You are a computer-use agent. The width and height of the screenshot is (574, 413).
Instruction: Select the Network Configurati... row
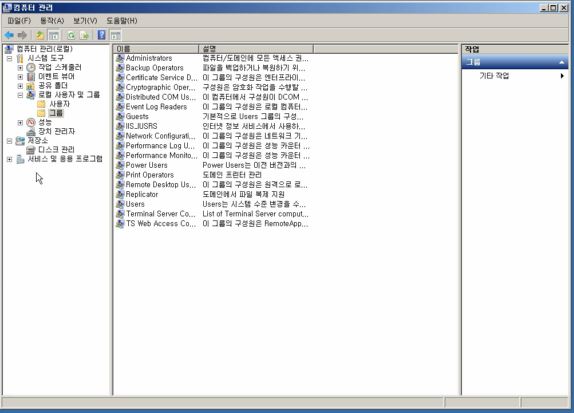coord(212,136)
